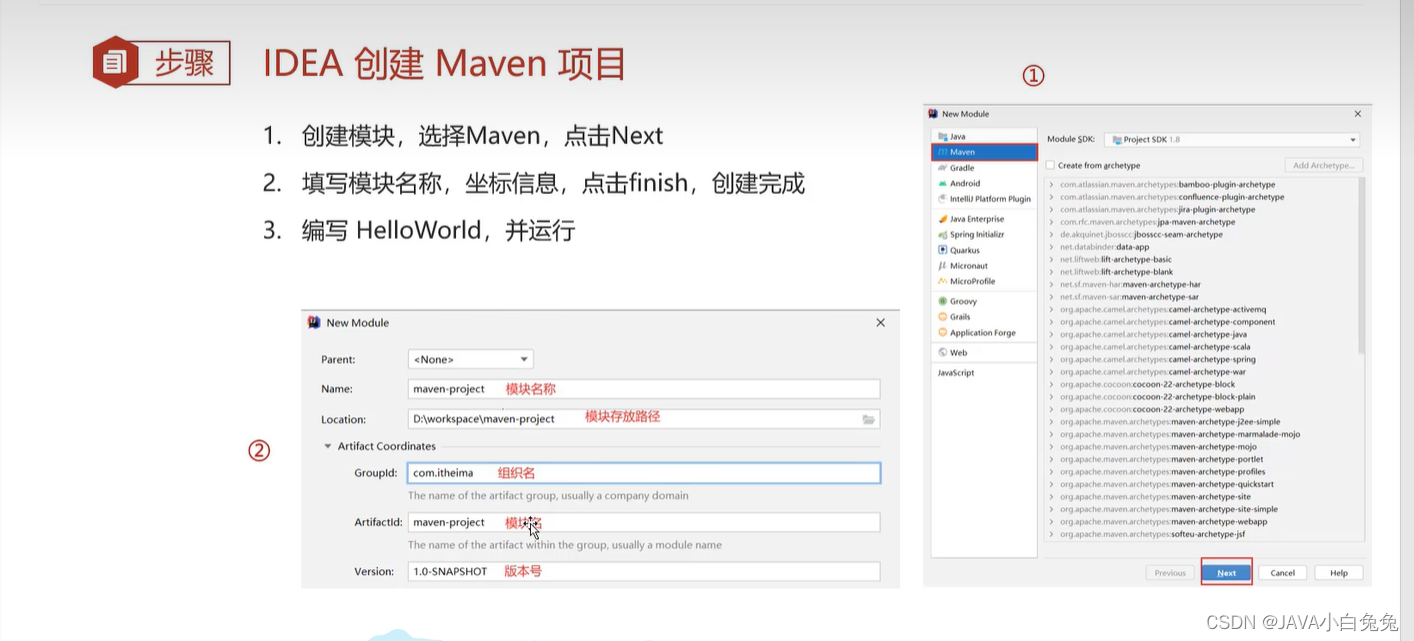Click the Previous button

[x=1170, y=573]
